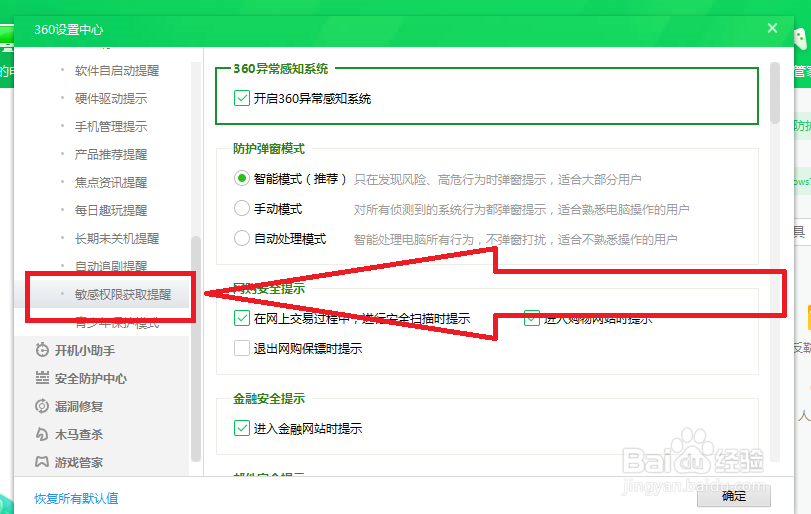Click the 开机小助手 clock icon
Viewport: 811px width, 514px height.
(x=42, y=350)
